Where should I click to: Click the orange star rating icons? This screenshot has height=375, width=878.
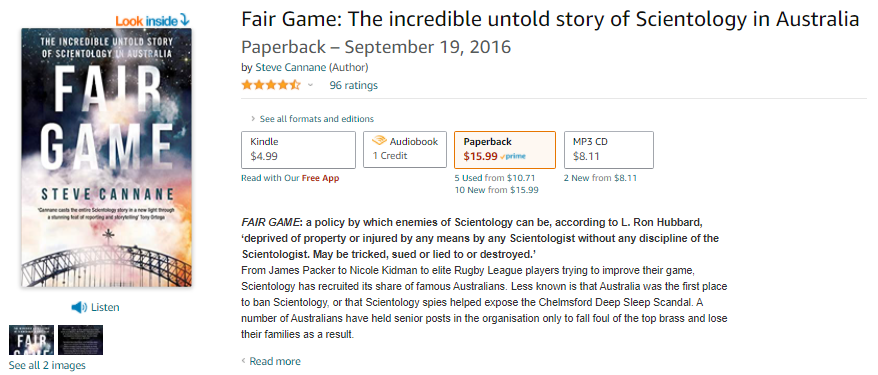pos(271,85)
